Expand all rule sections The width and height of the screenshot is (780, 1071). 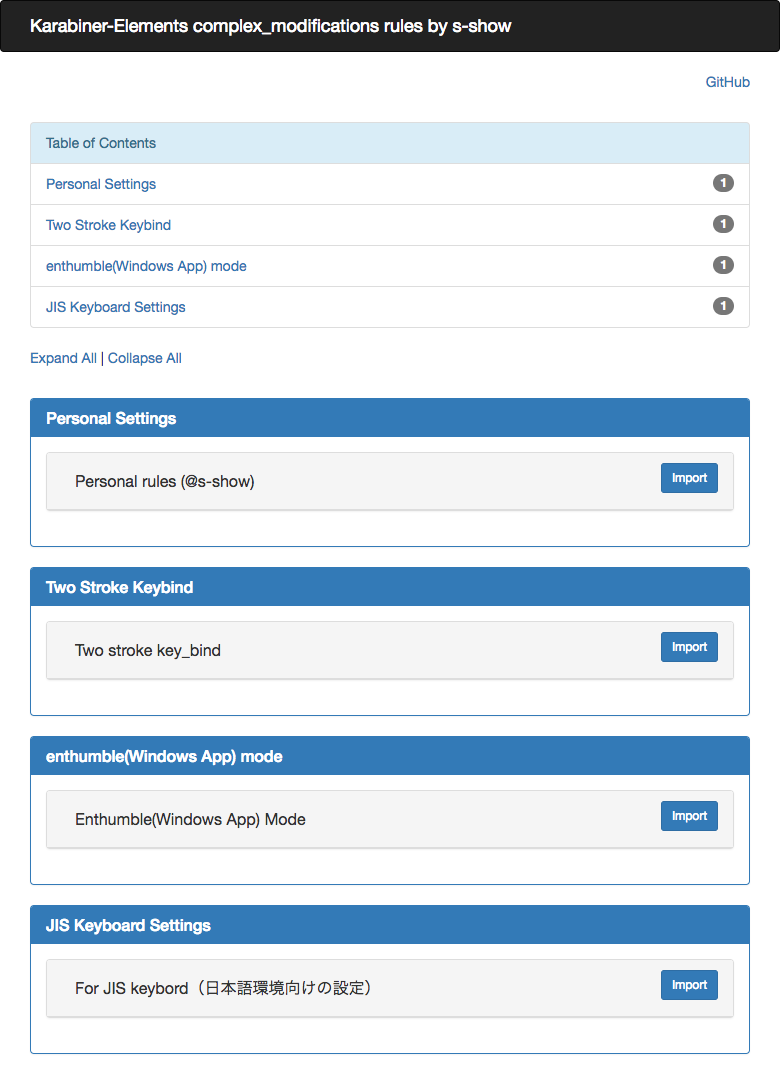[63, 358]
